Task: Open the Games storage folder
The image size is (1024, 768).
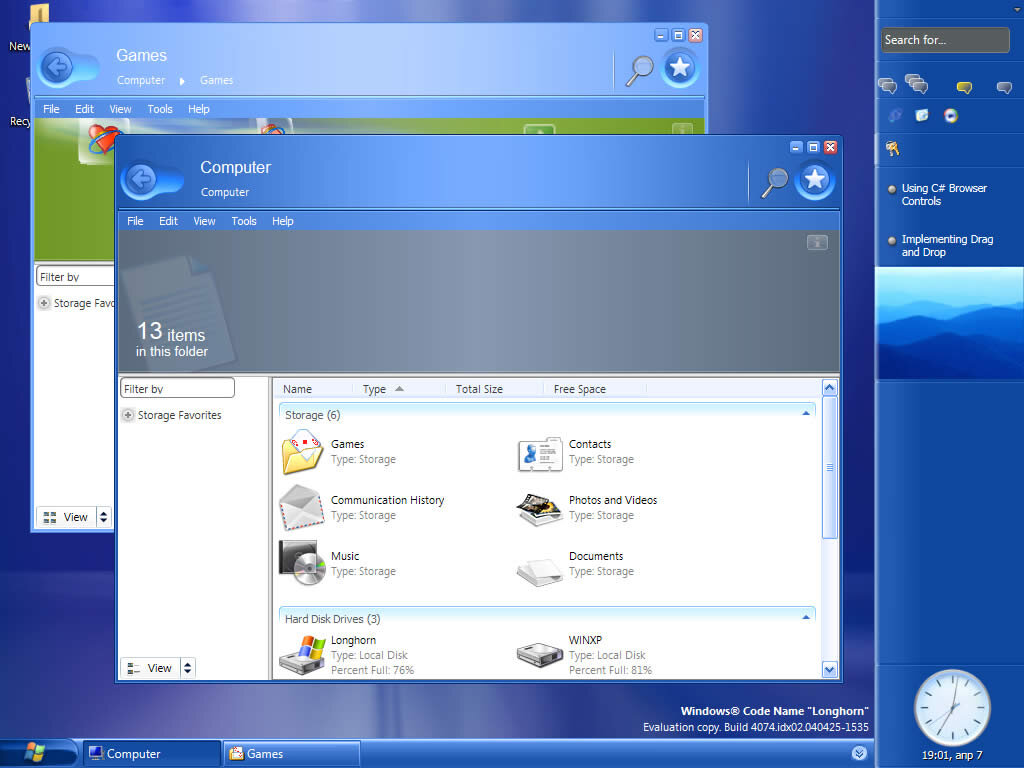Action: pos(347,444)
